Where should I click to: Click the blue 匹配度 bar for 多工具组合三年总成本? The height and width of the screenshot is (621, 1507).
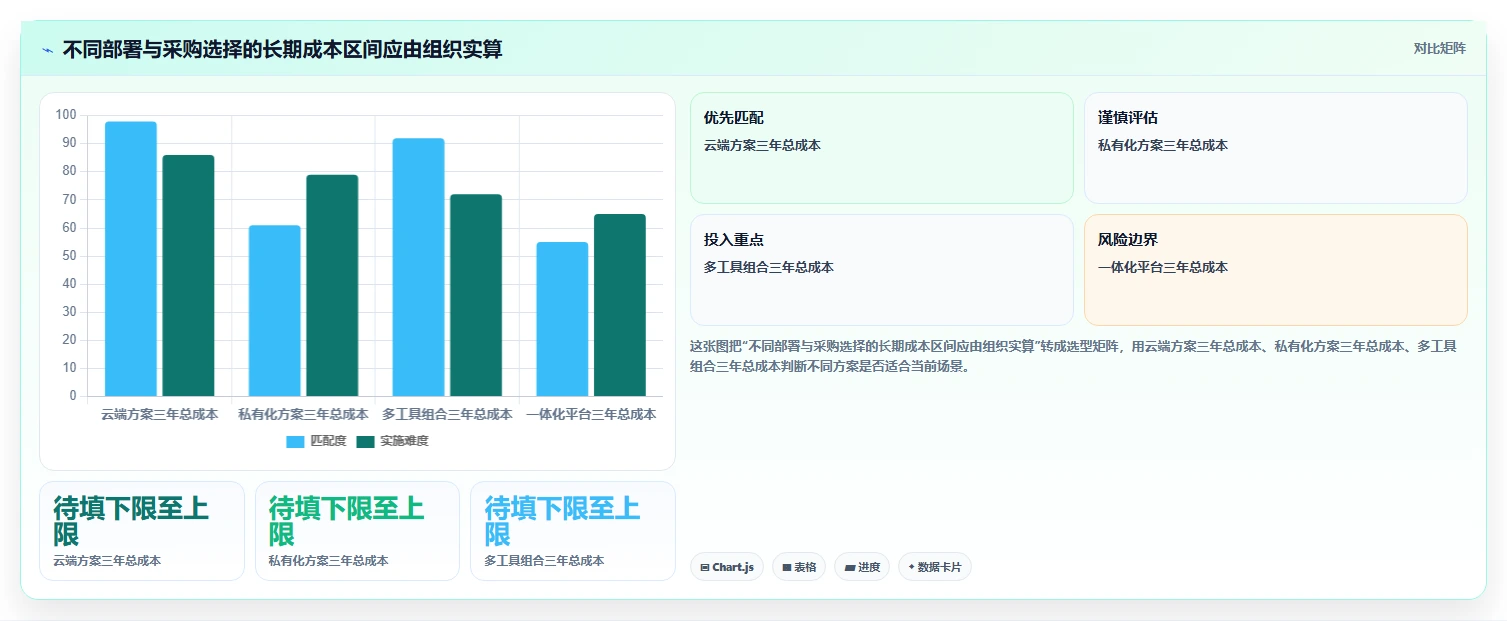418,267
